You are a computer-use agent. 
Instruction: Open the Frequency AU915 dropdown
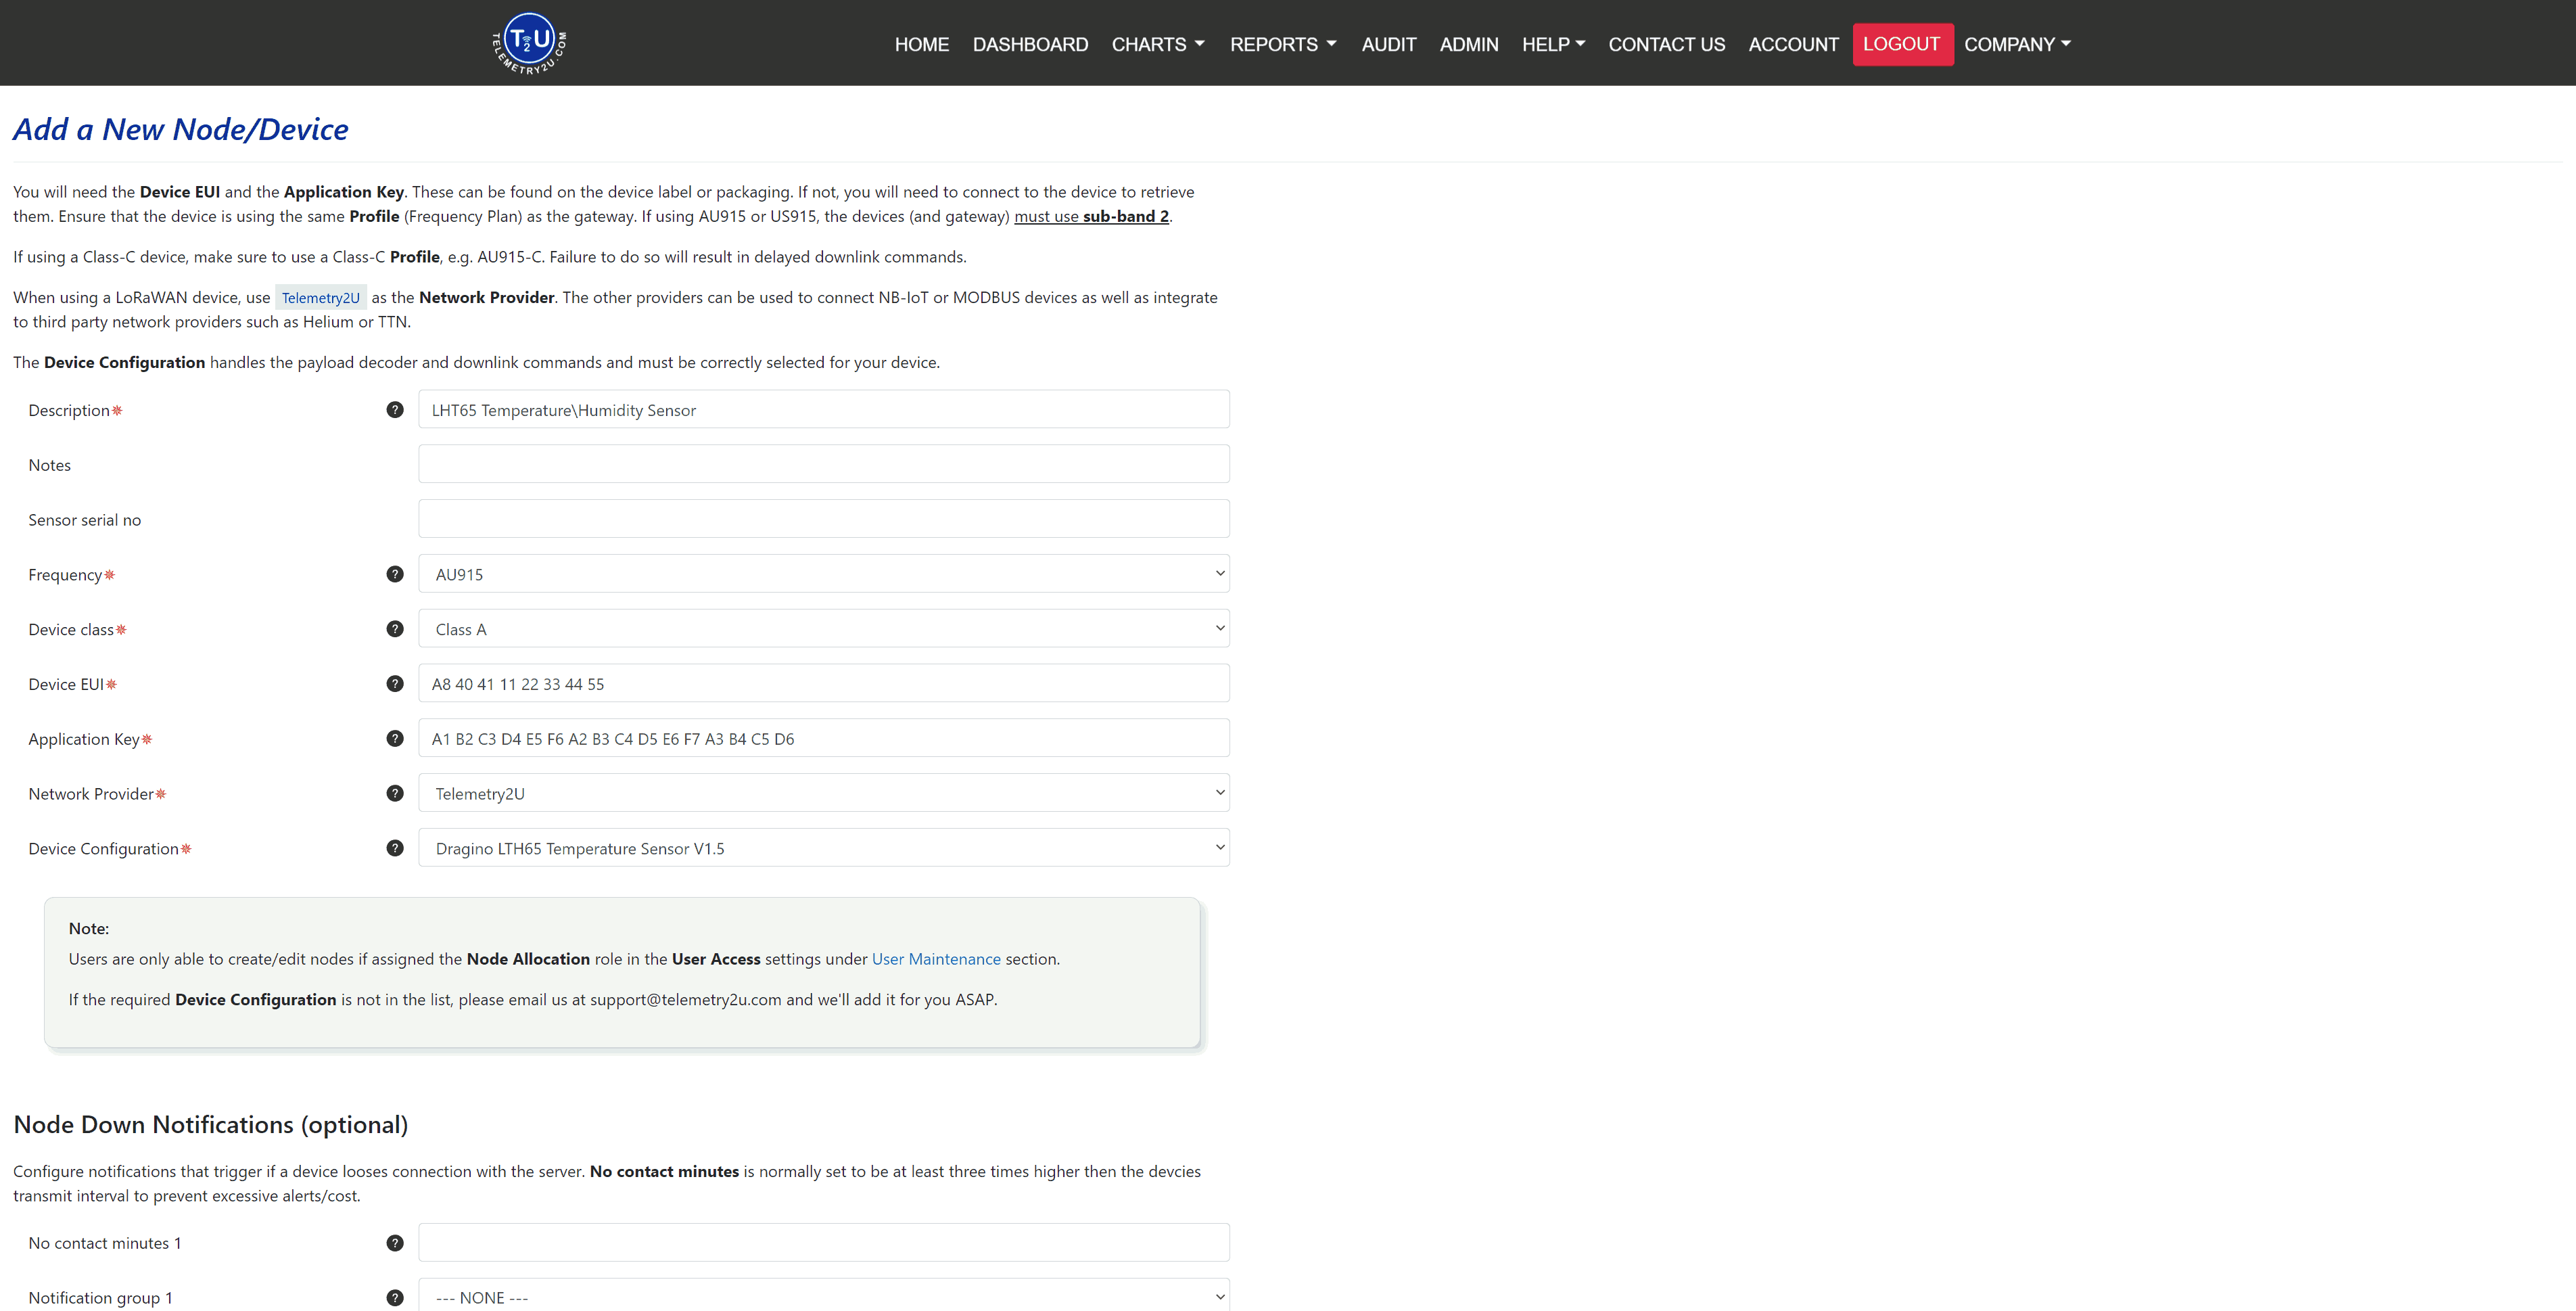pos(824,574)
